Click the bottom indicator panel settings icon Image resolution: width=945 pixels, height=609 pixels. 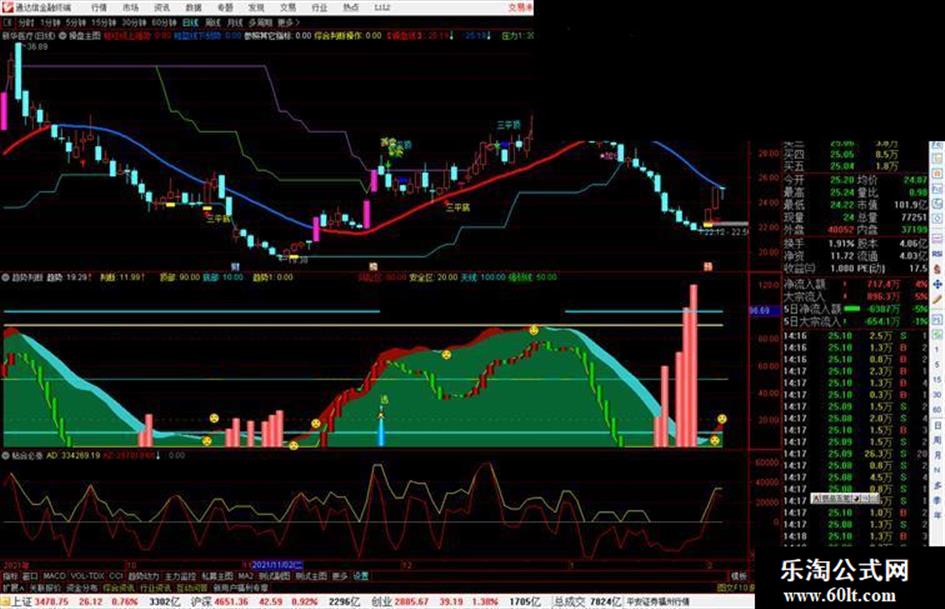coord(6,456)
